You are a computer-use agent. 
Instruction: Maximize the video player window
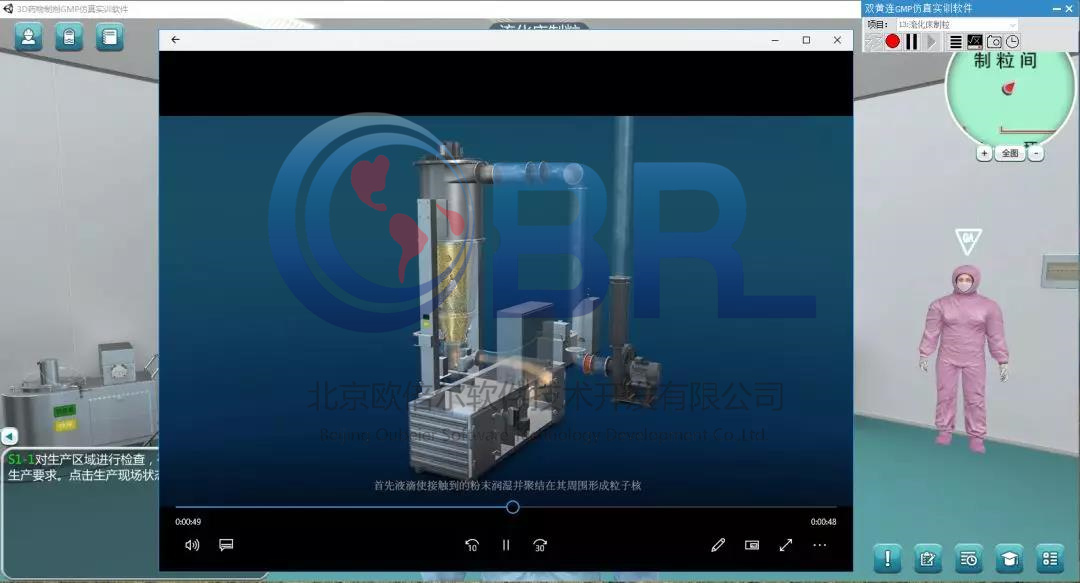(x=807, y=40)
